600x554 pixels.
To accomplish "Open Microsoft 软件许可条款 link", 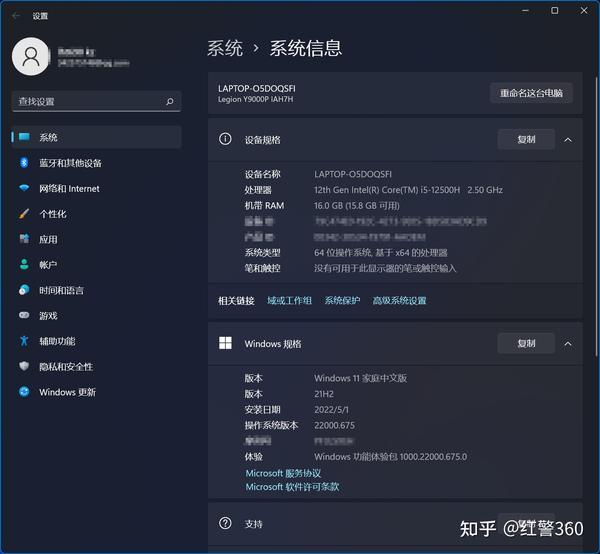I will (x=292, y=487).
